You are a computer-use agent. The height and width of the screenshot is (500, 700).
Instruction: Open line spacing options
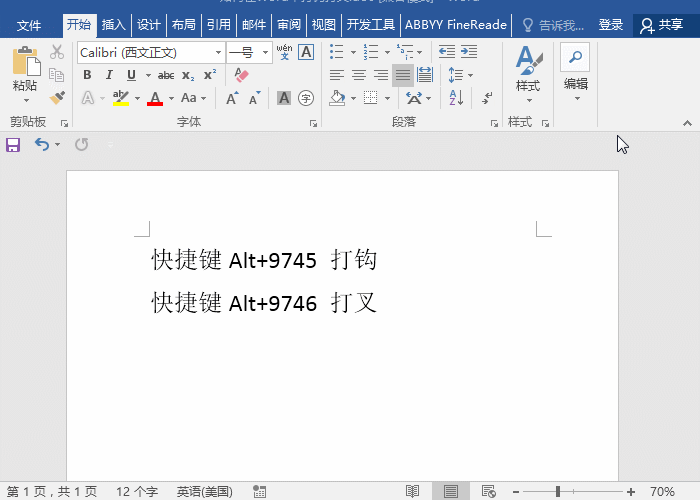[460, 75]
